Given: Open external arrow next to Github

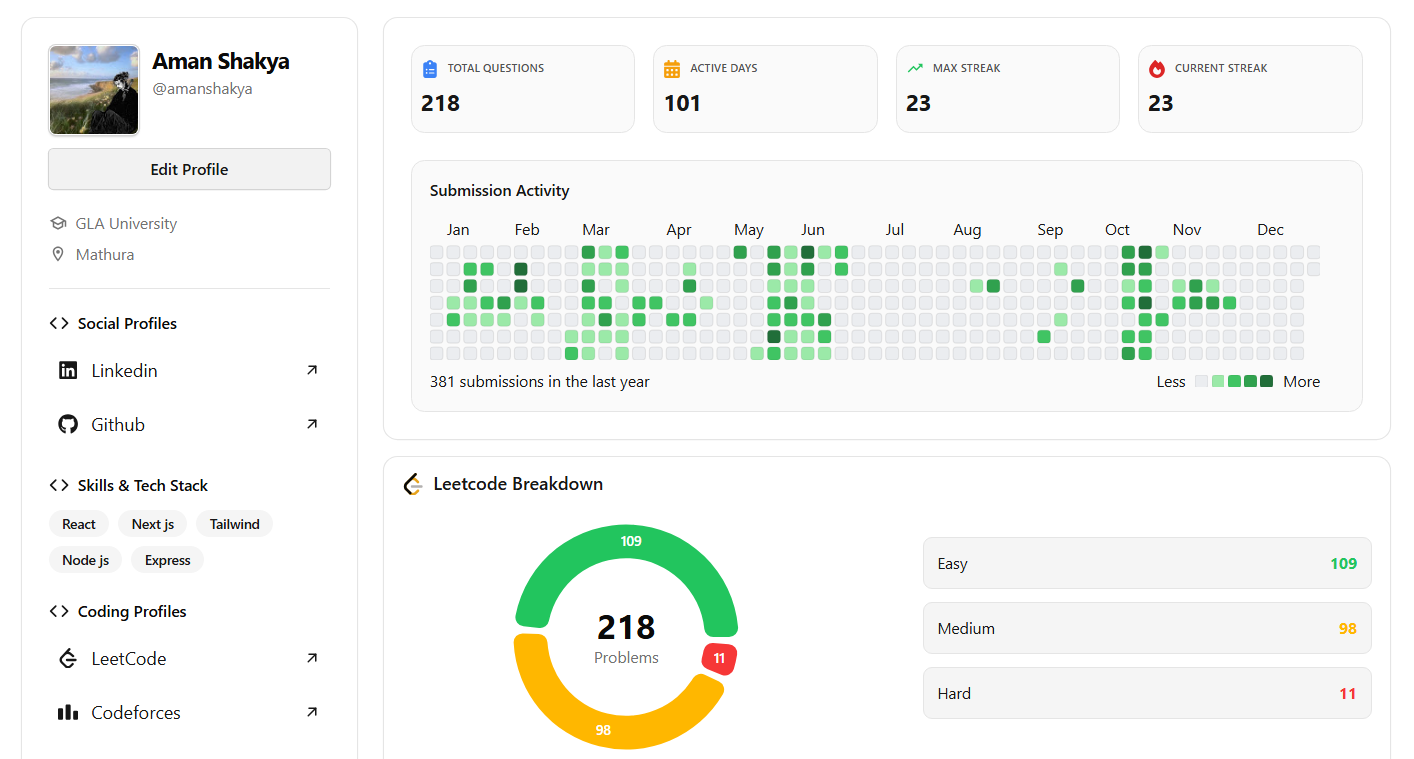Looking at the screenshot, I should pyautogui.click(x=312, y=425).
